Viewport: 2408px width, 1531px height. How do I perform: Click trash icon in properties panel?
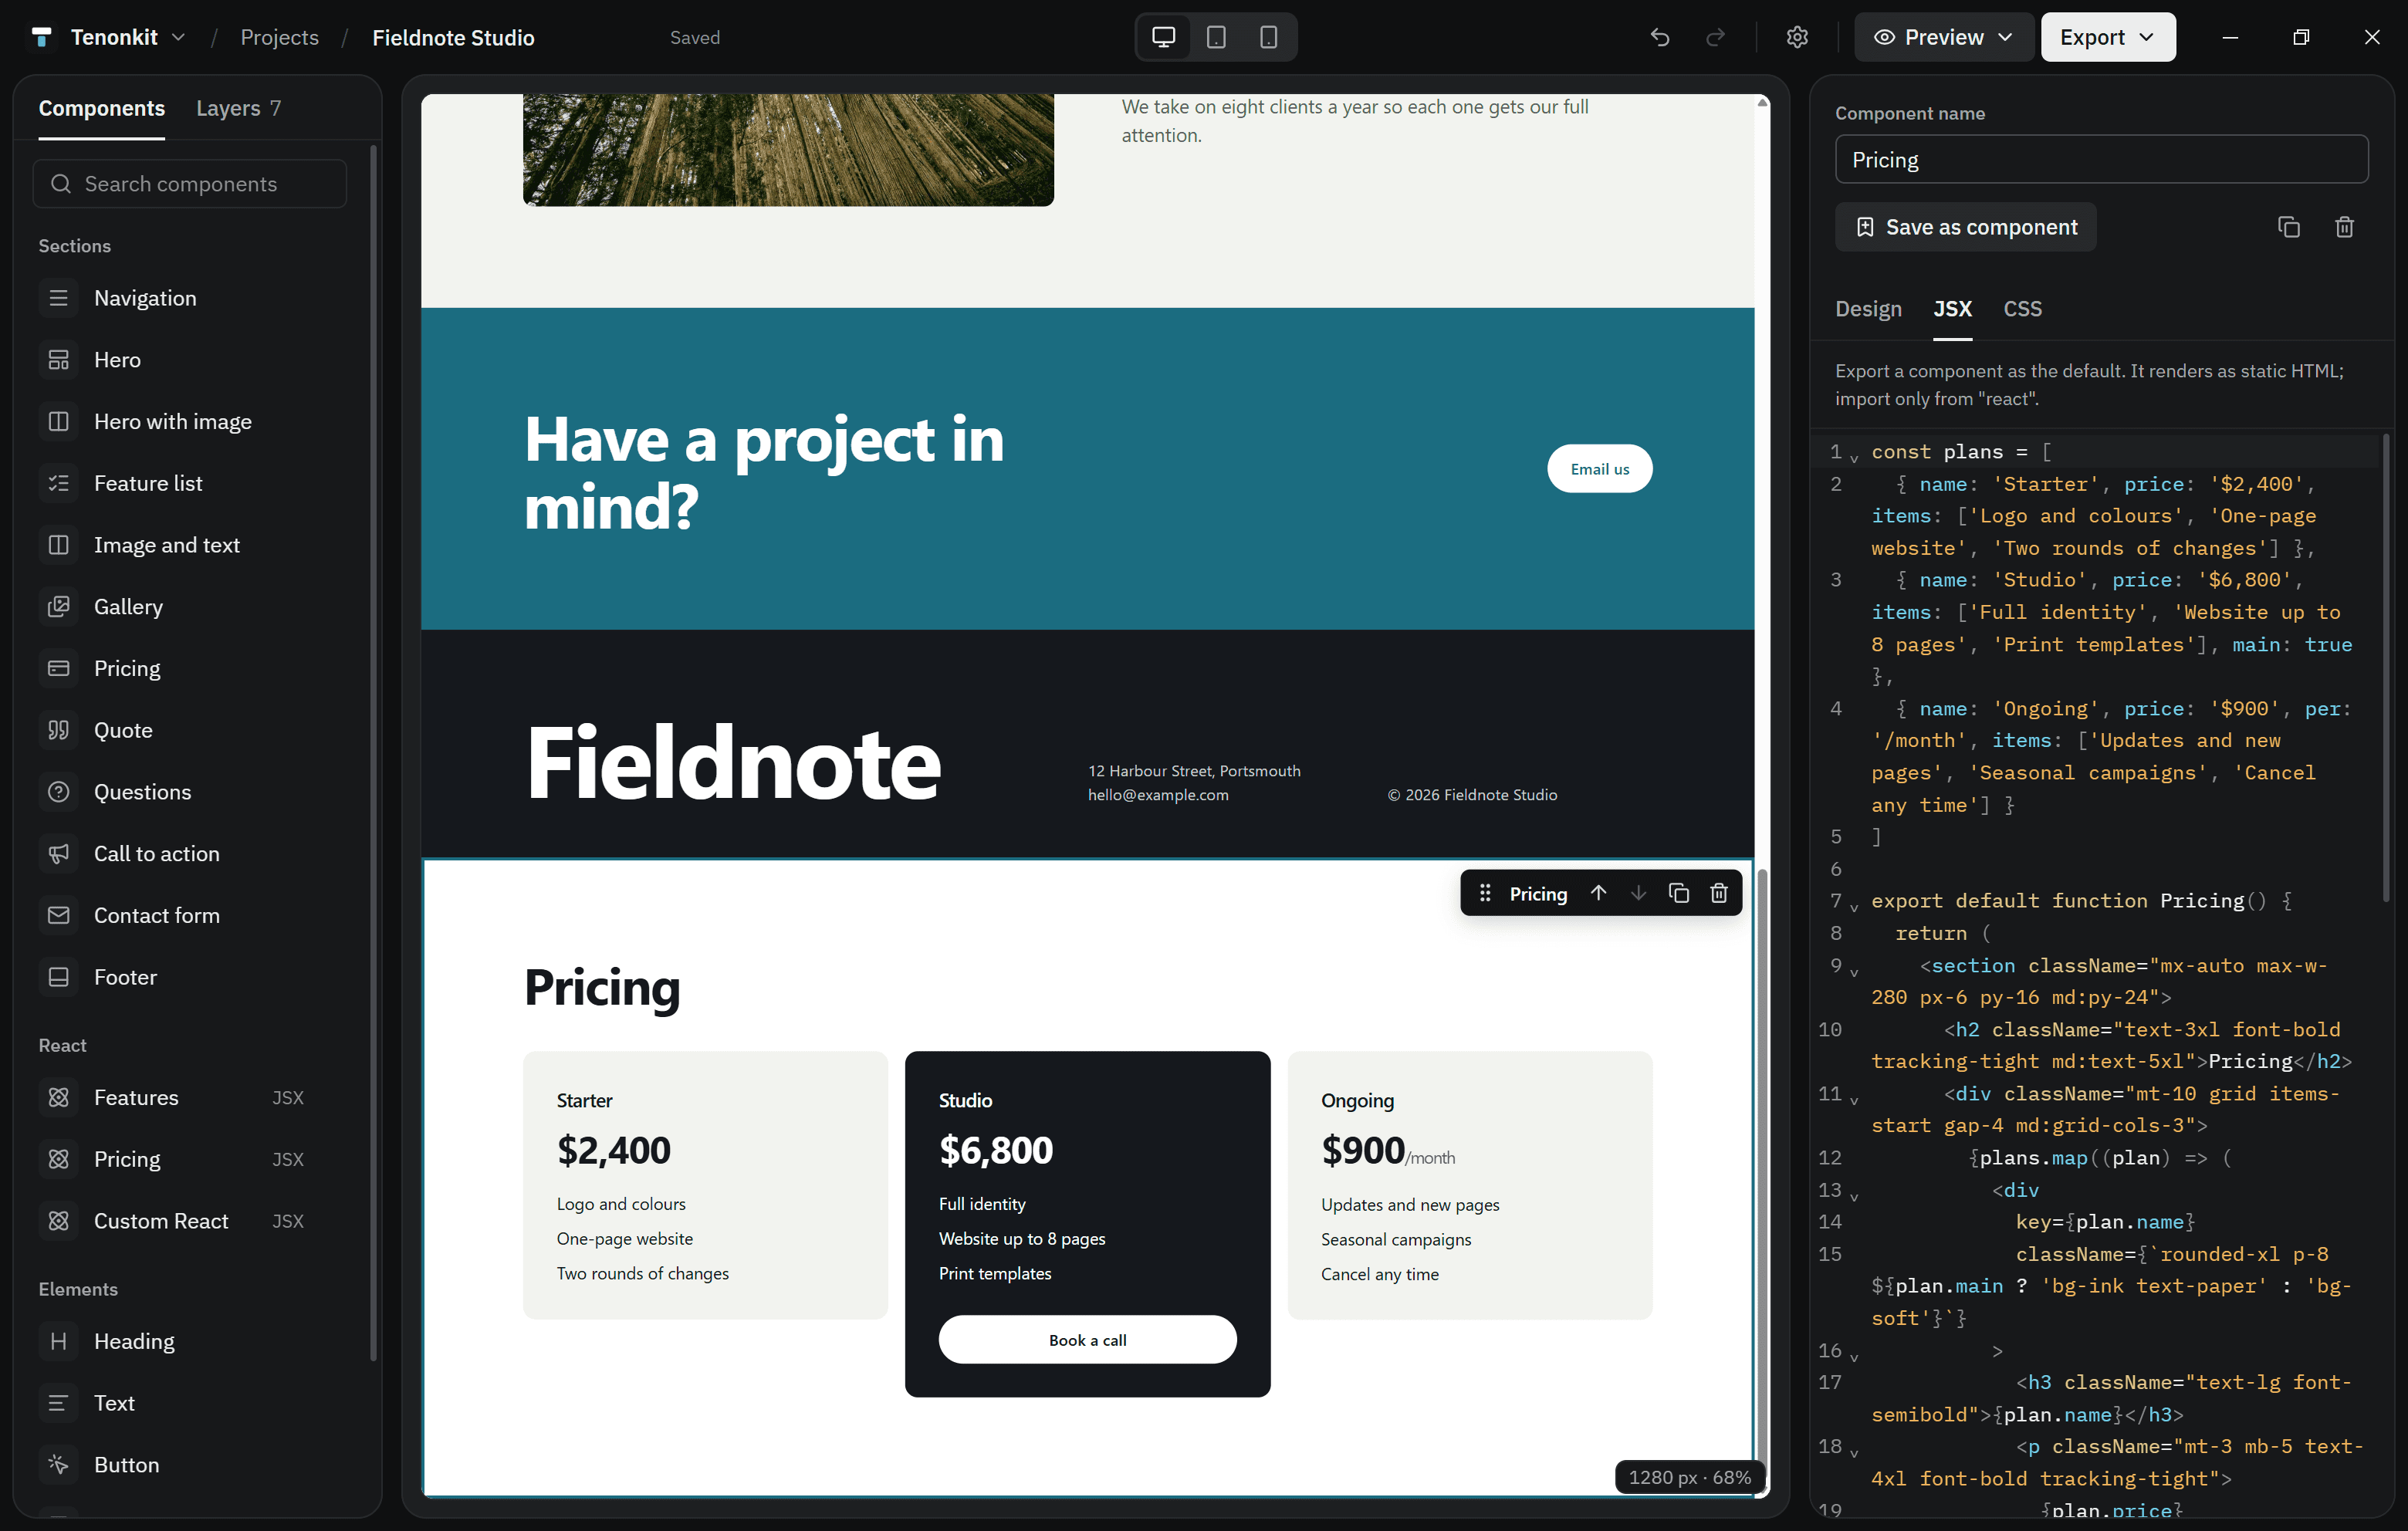(x=2344, y=227)
